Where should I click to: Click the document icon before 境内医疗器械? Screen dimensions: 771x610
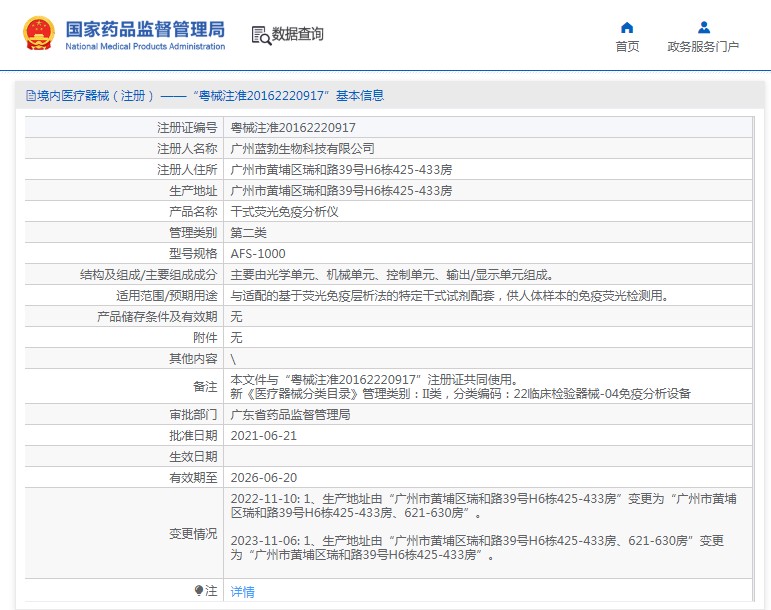click(x=31, y=96)
